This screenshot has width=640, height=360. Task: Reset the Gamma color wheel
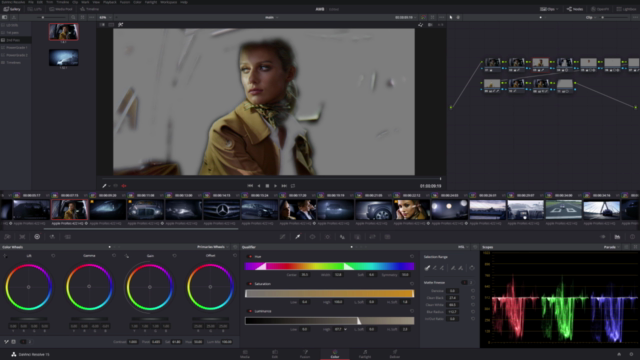tap(114, 256)
